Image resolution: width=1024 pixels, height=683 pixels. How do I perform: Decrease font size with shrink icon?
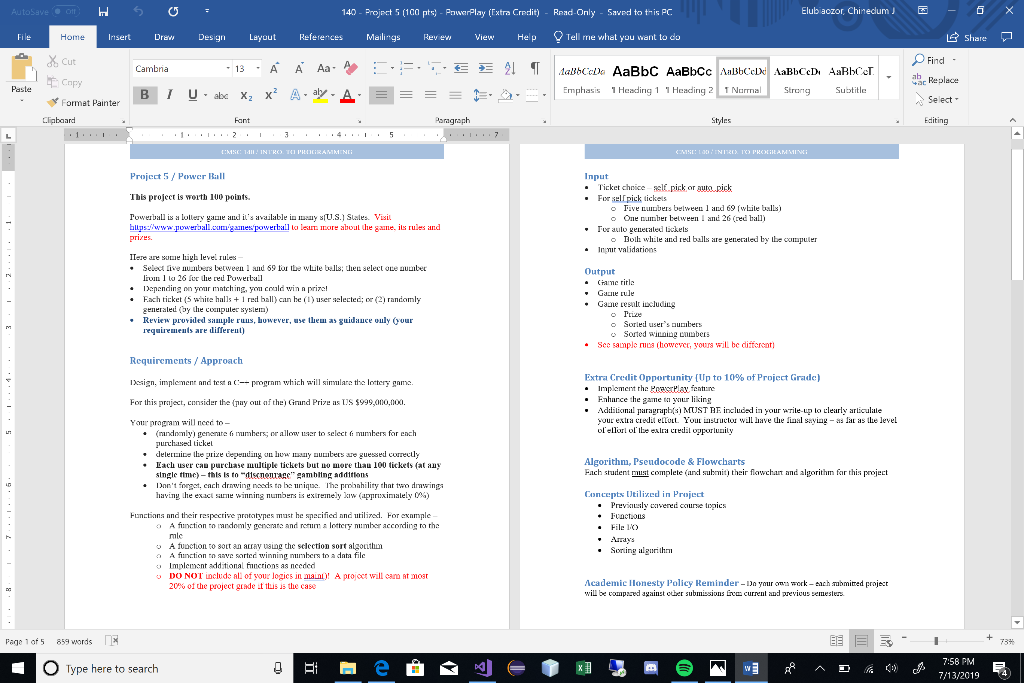point(298,69)
